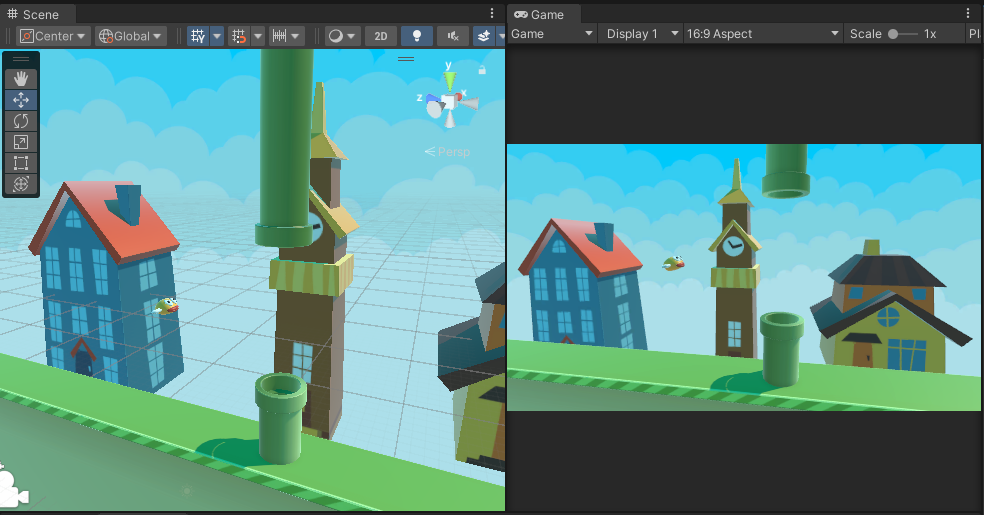The width and height of the screenshot is (984, 515).
Task: Open the 16:9 Aspect dropdown
Action: click(x=762, y=34)
